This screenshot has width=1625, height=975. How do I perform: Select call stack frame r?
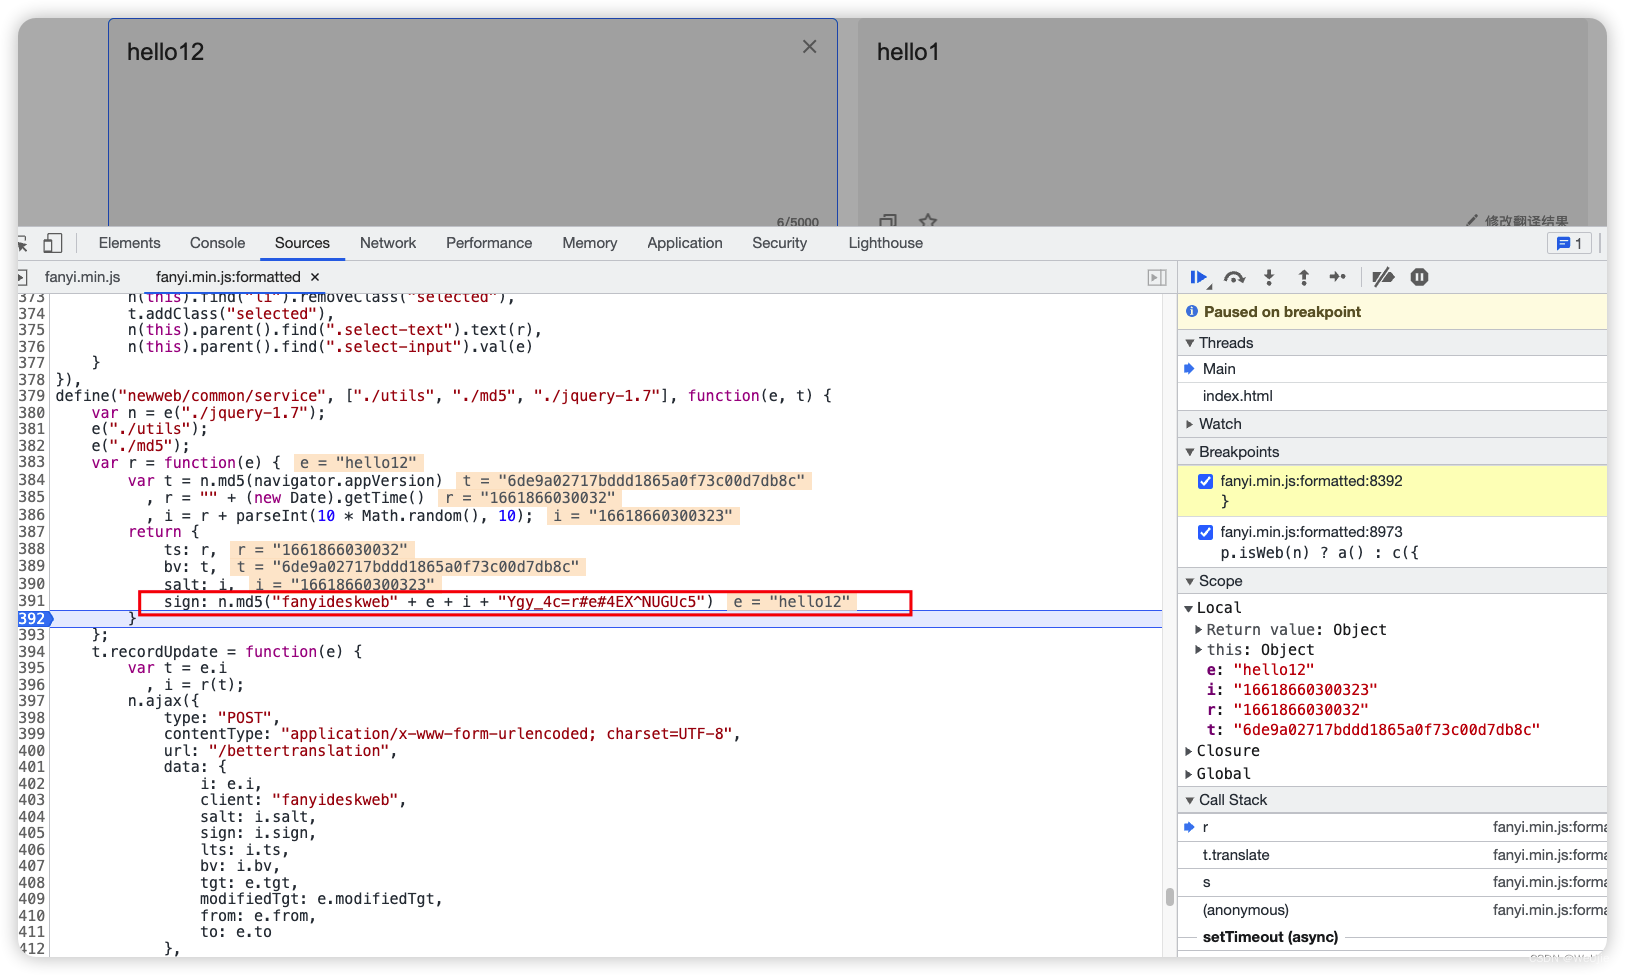click(1392, 827)
